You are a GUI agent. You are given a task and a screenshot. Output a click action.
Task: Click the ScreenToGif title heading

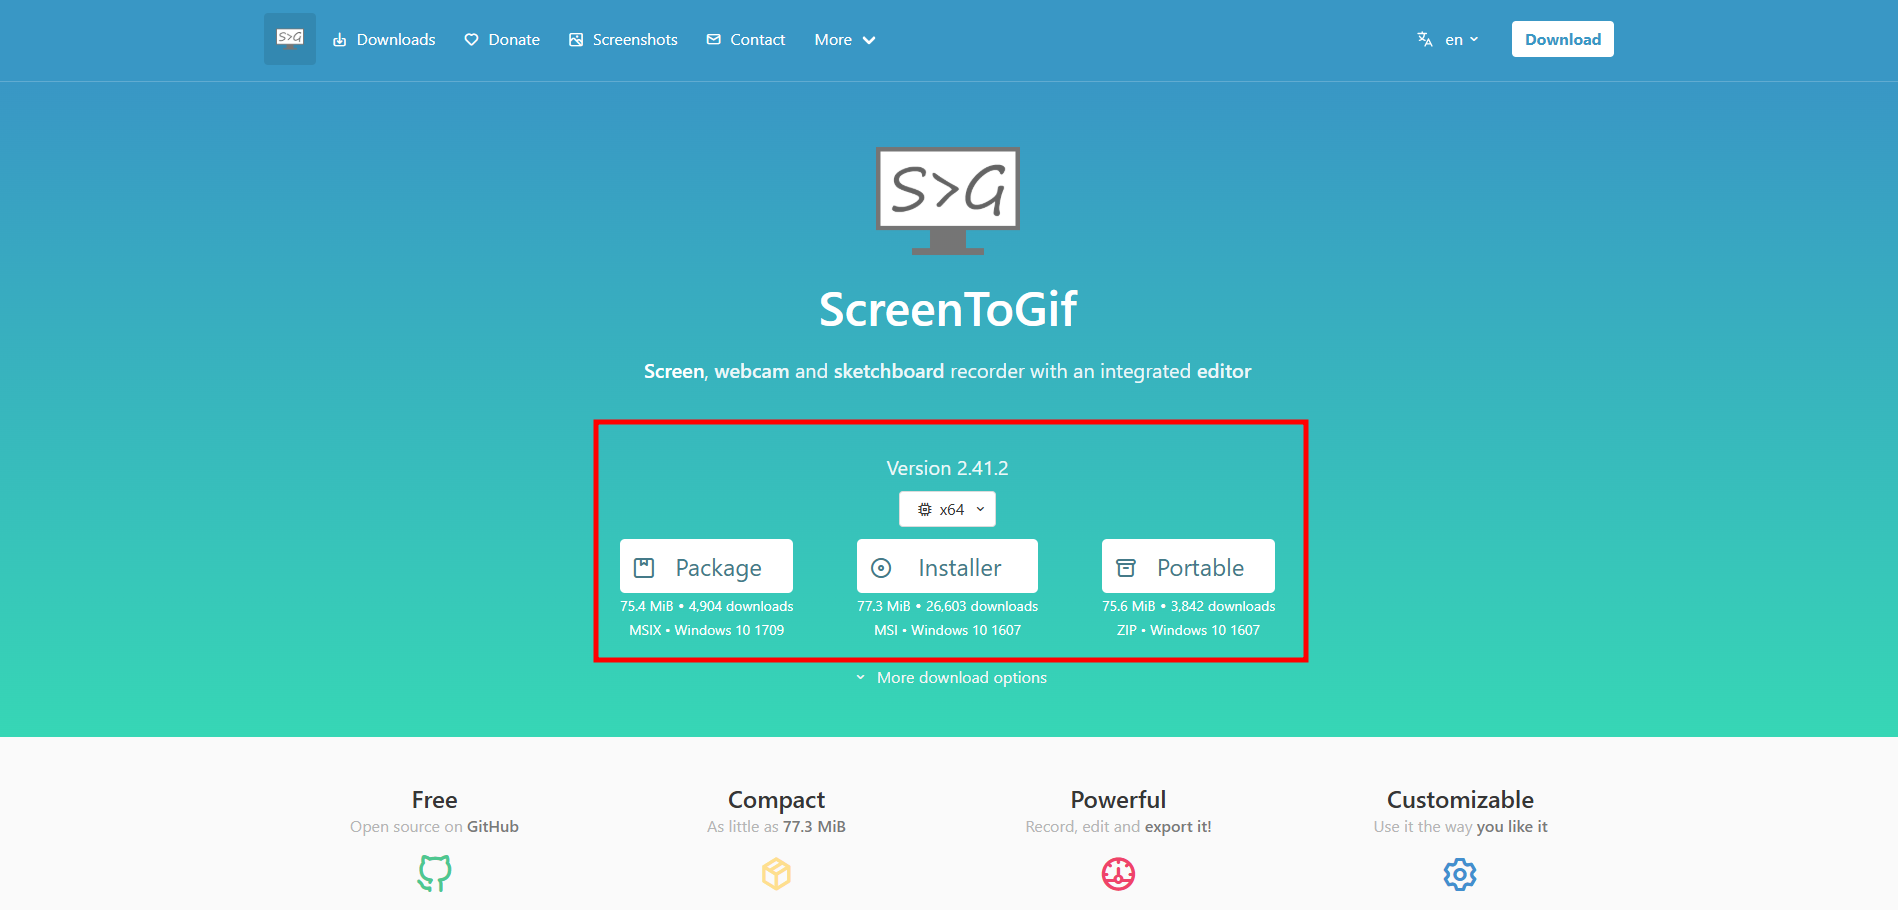948,309
